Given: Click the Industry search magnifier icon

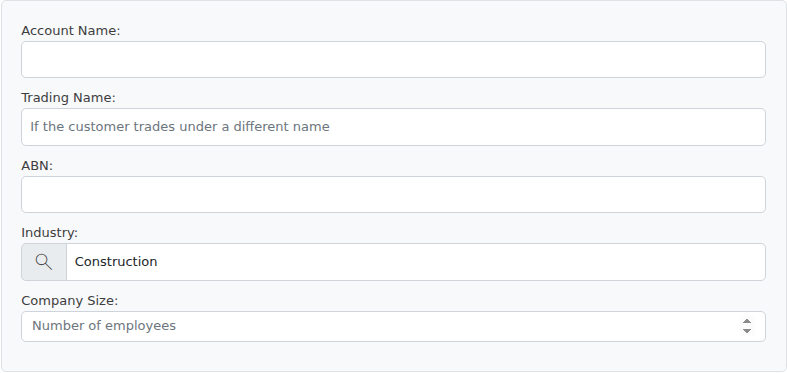Looking at the screenshot, I should pyautogui.click(x=44, y=262).
